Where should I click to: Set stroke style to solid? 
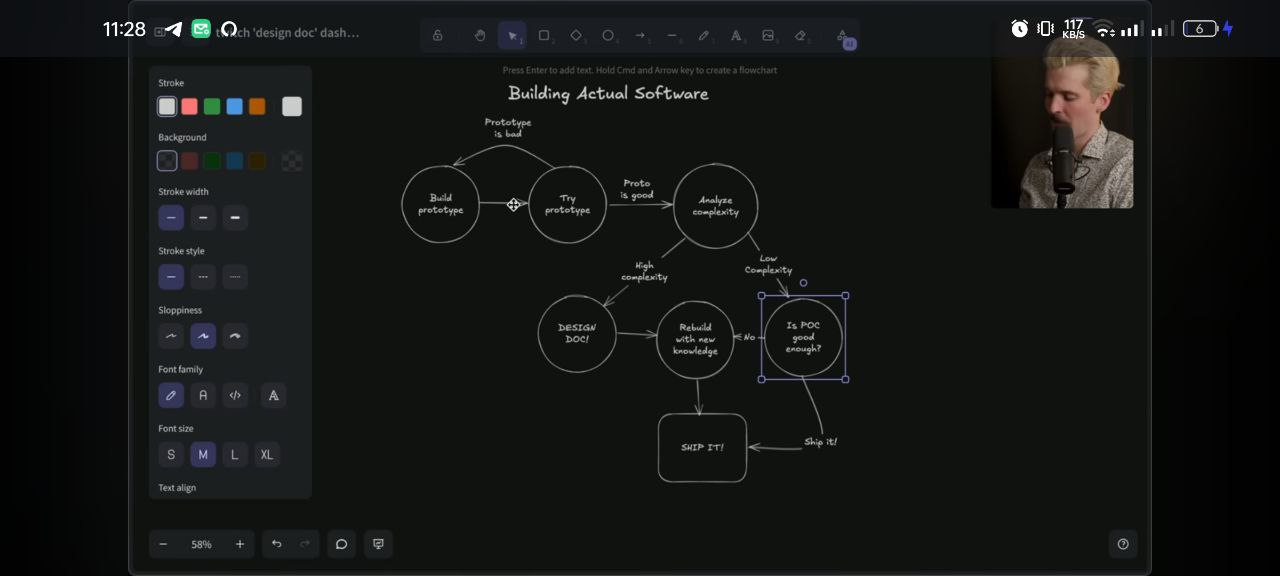click(x=171, y=277)
